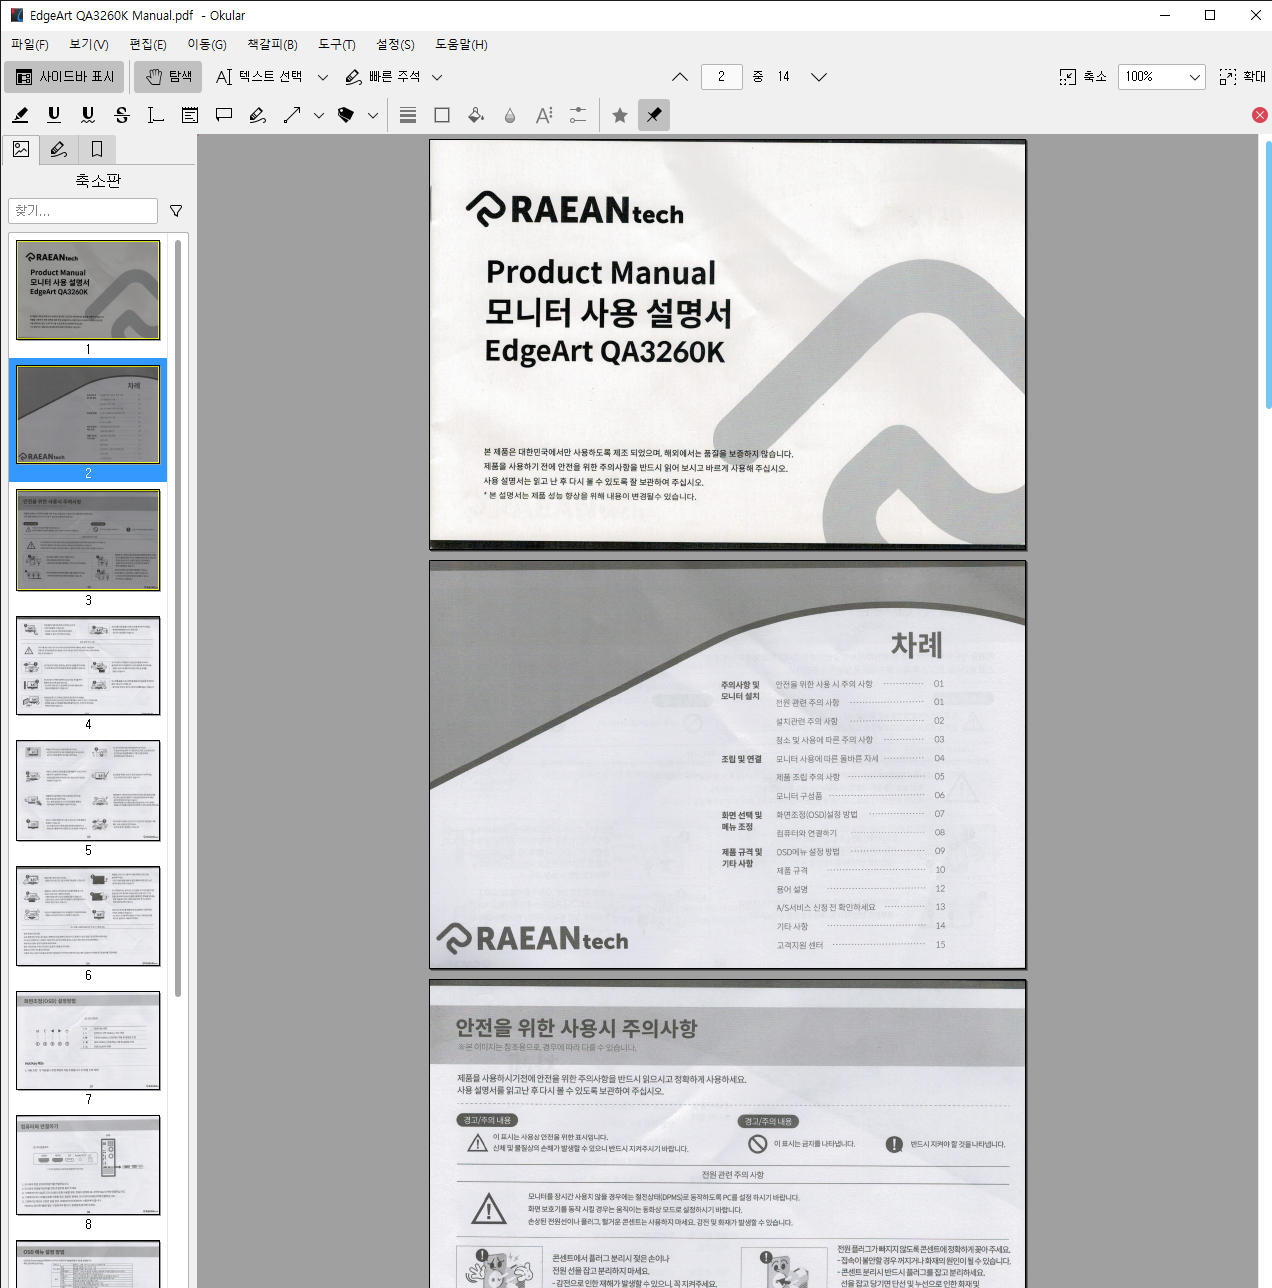1272x1288 pixels.
Task: Select the straight Underline annotation tool
Action: (x=54, y=115)
